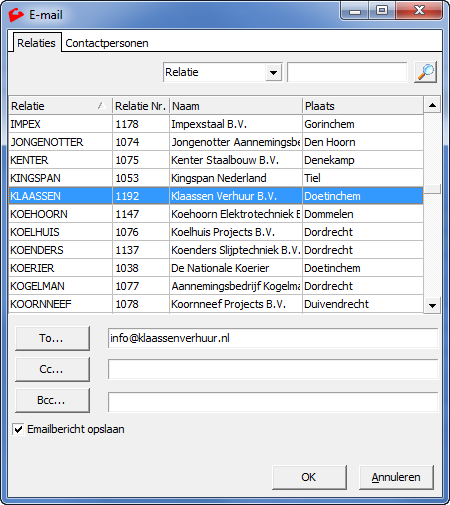Cancel with the Annuleren button

pos(396,477)
